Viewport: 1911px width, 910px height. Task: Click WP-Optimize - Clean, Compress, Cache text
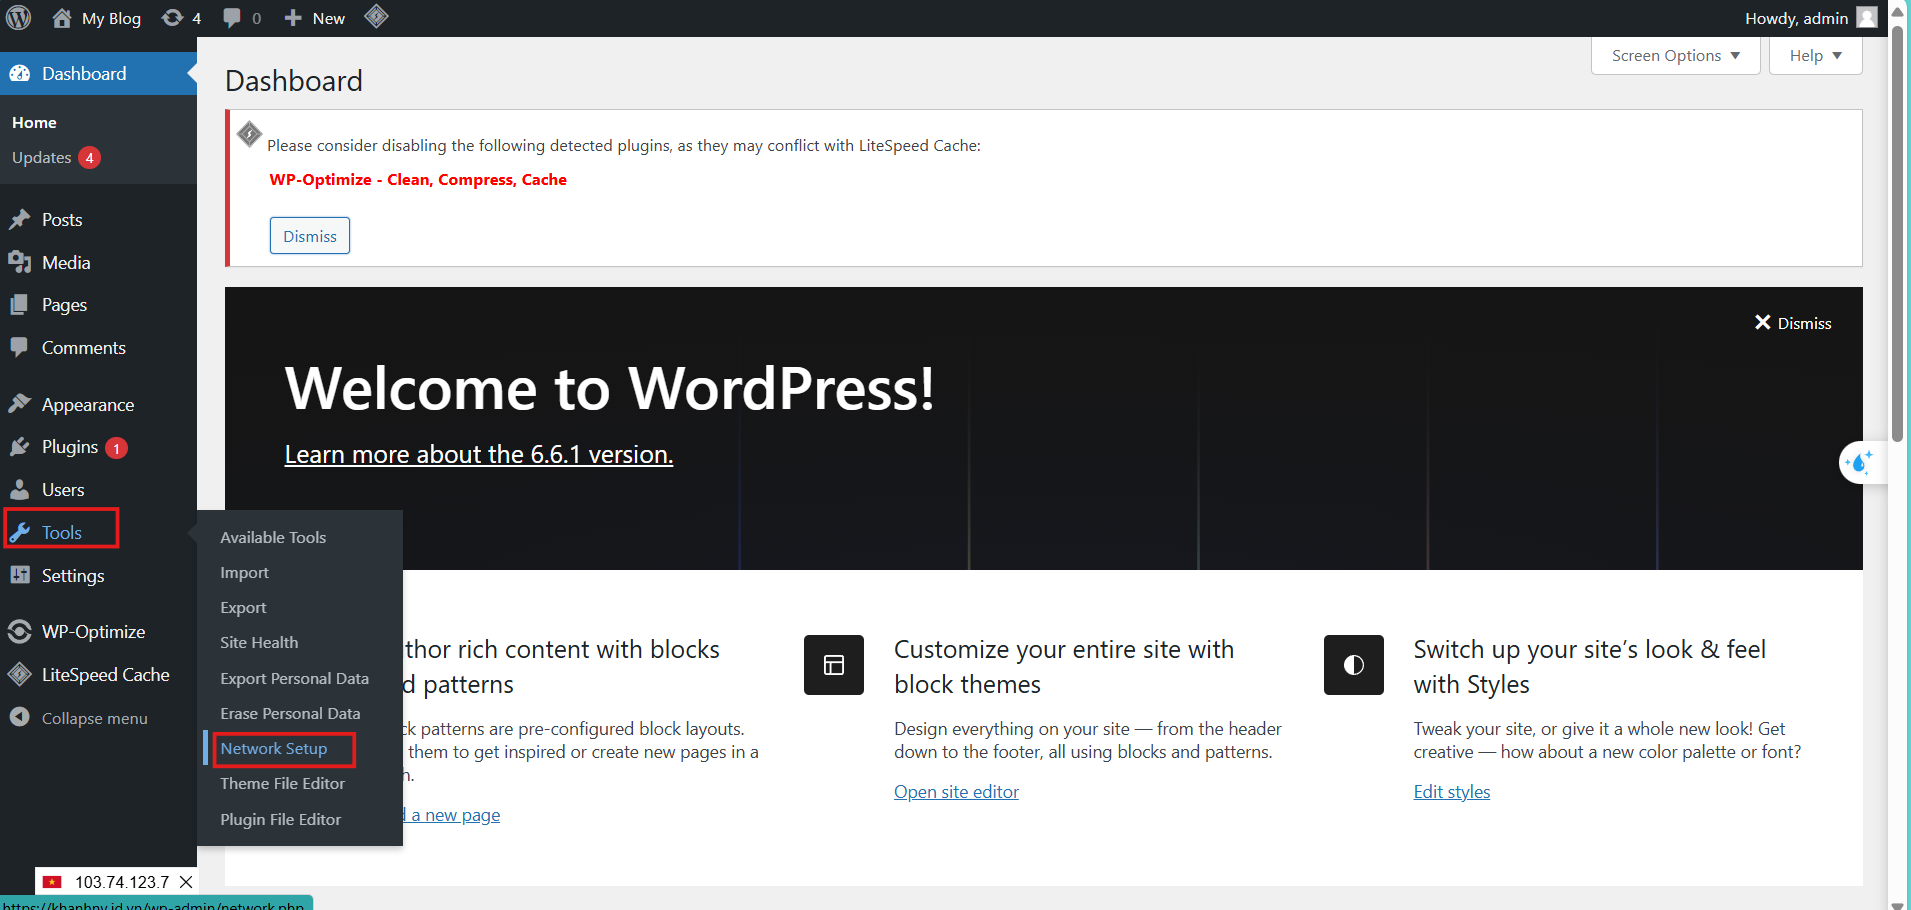(418, 180)
